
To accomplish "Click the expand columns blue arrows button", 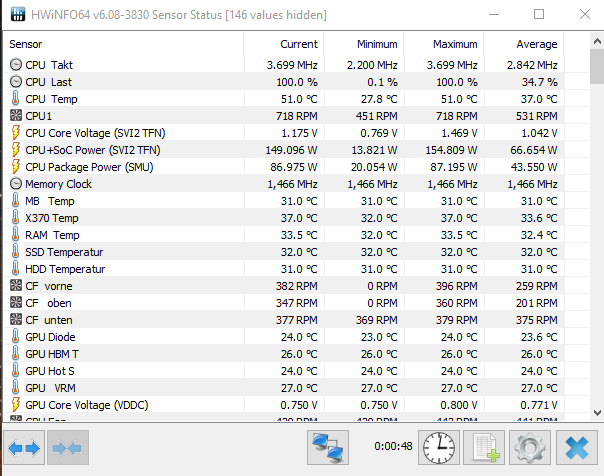I will tap(24, 448).
